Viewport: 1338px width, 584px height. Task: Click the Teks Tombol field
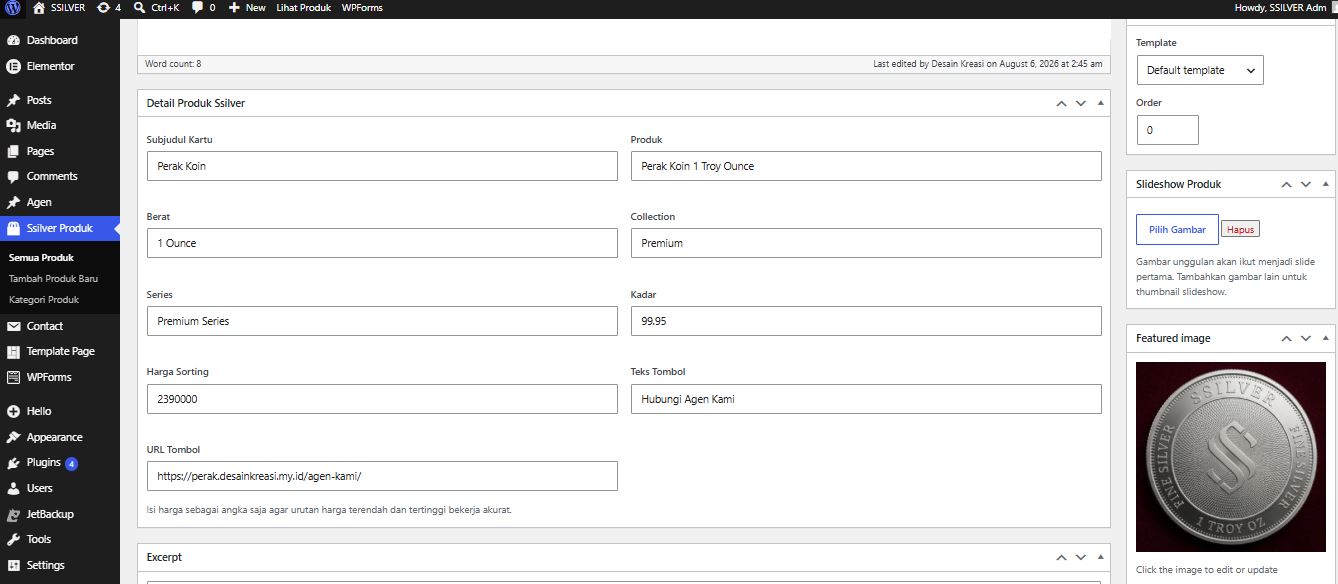click(866, 399)
